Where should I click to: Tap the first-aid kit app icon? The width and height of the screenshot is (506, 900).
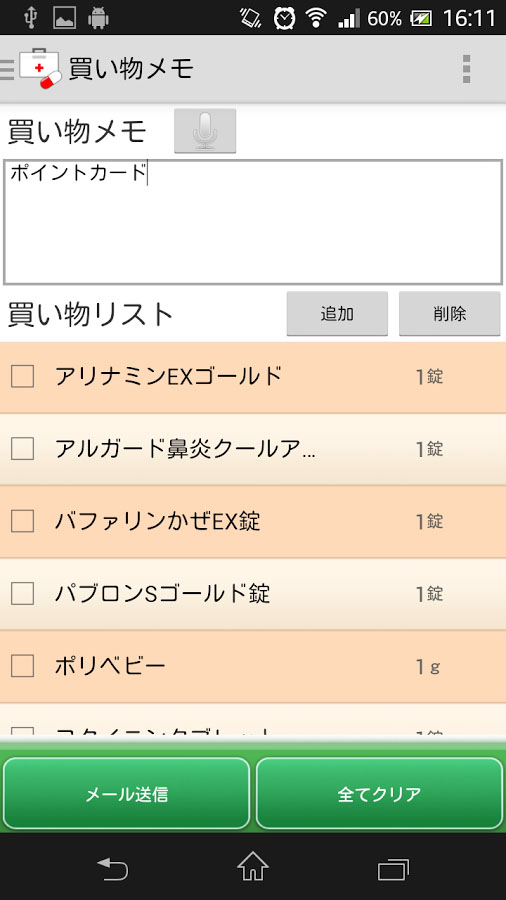point(40,69)
